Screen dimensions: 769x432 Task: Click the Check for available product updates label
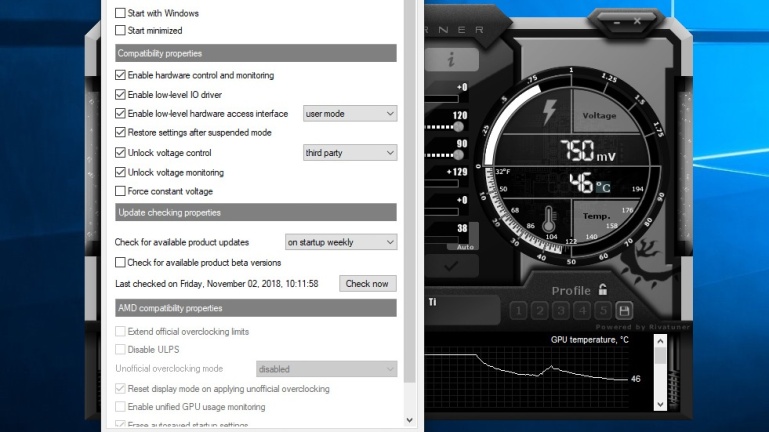(182, 242)
